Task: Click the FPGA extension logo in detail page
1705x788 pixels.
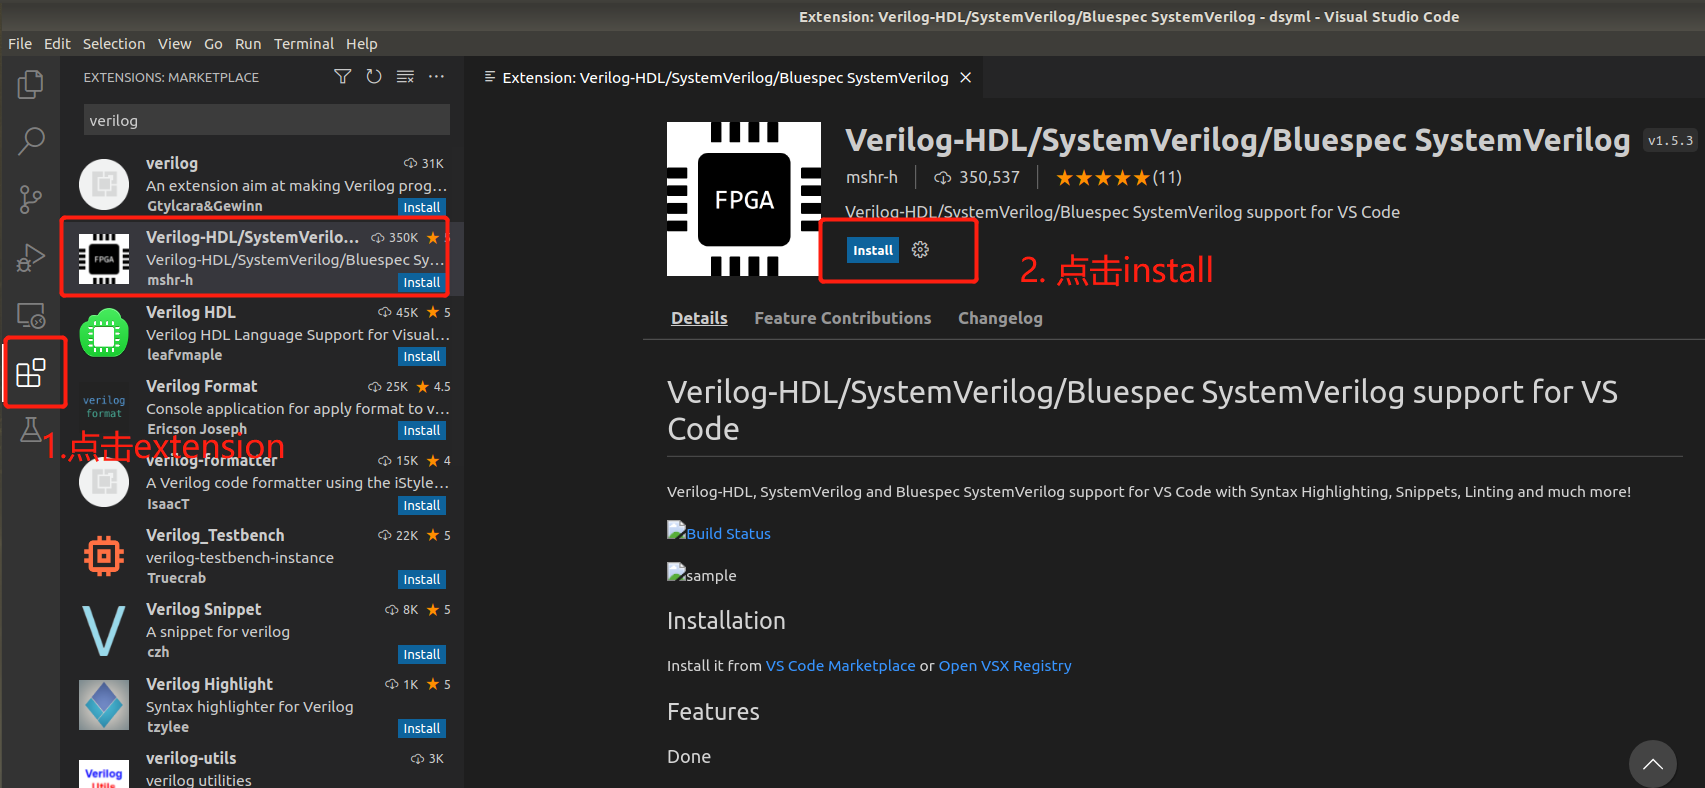Action: 744,199
